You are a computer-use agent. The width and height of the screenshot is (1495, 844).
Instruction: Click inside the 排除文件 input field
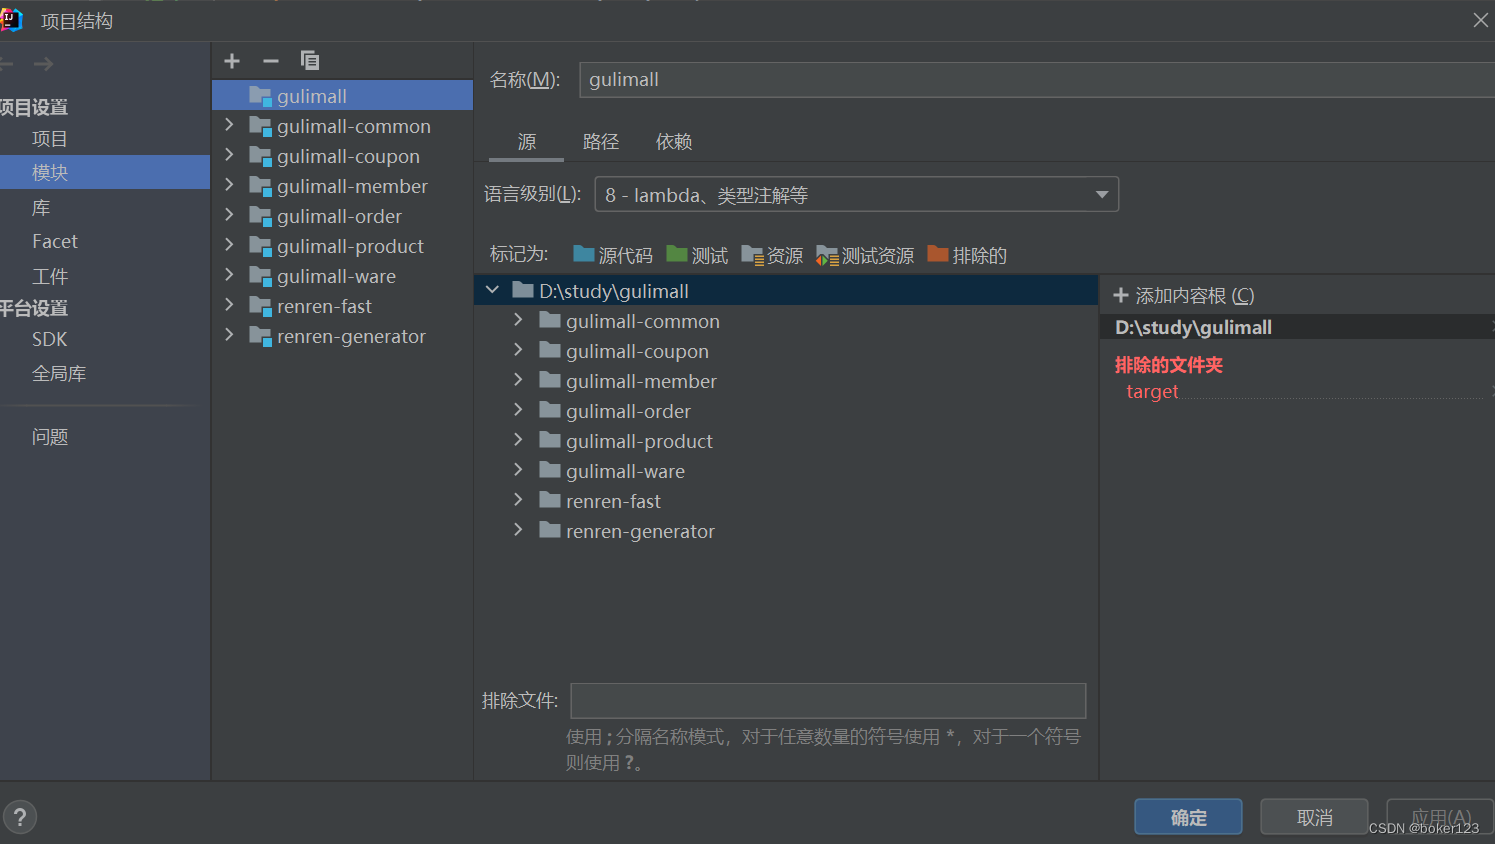tap(828, 700)
